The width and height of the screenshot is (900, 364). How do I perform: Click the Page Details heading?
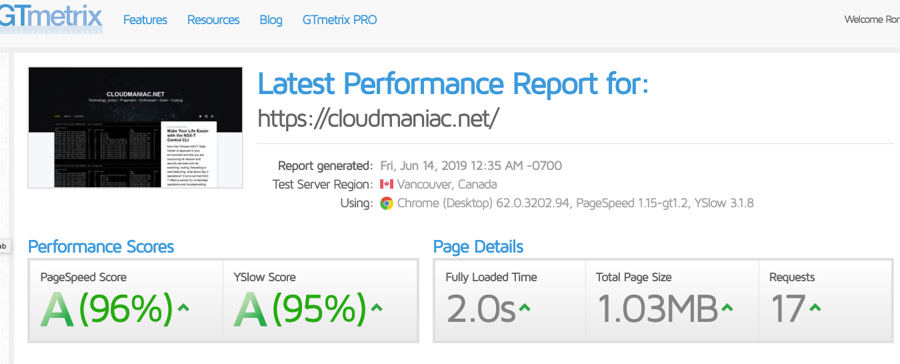[478, 247]
